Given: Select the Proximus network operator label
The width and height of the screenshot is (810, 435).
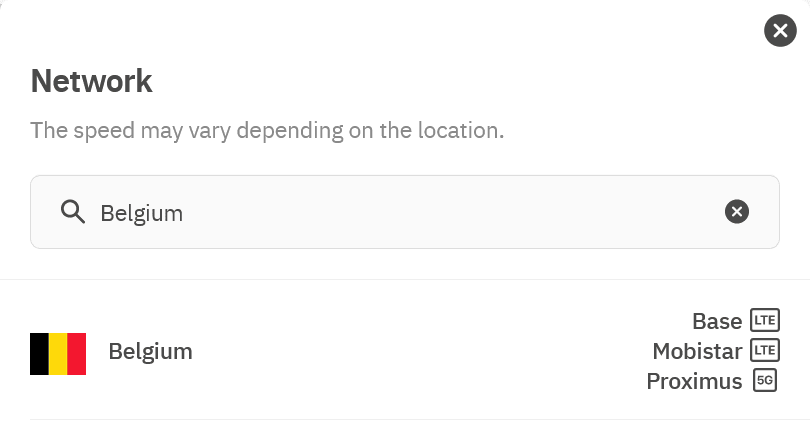Looking at the screenshot, I should 694,381.
